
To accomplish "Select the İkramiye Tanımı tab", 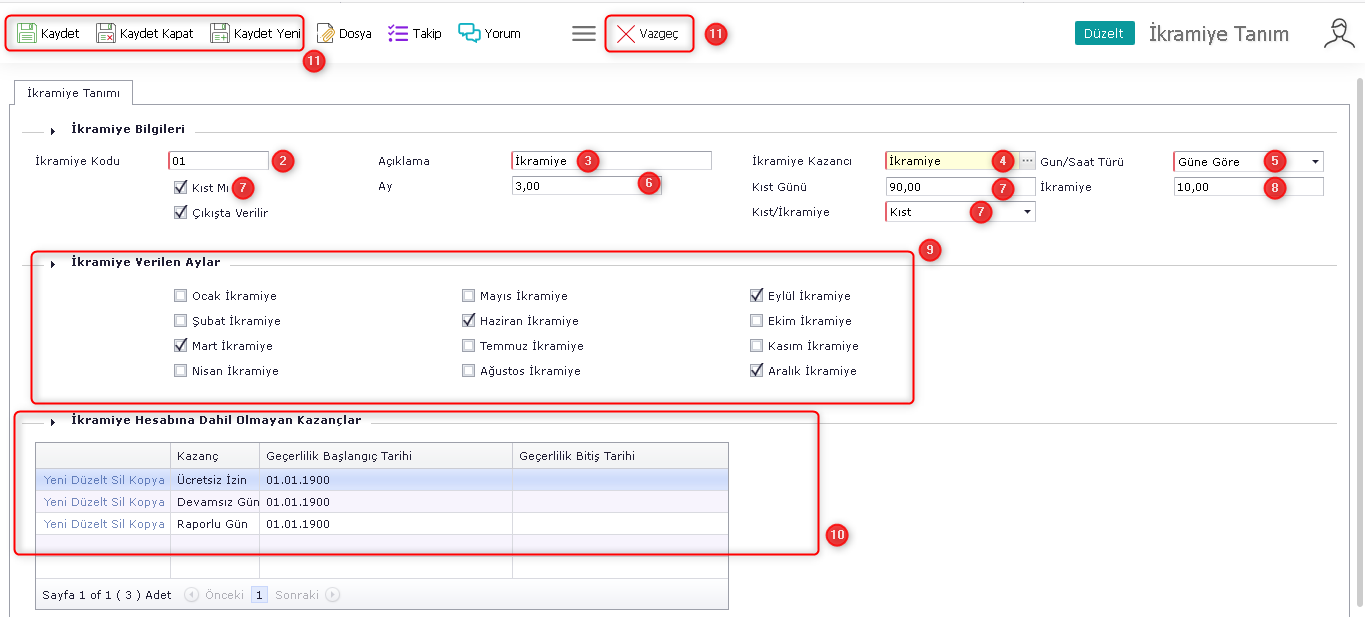I will pyautogui.click(x=73, y=93).
